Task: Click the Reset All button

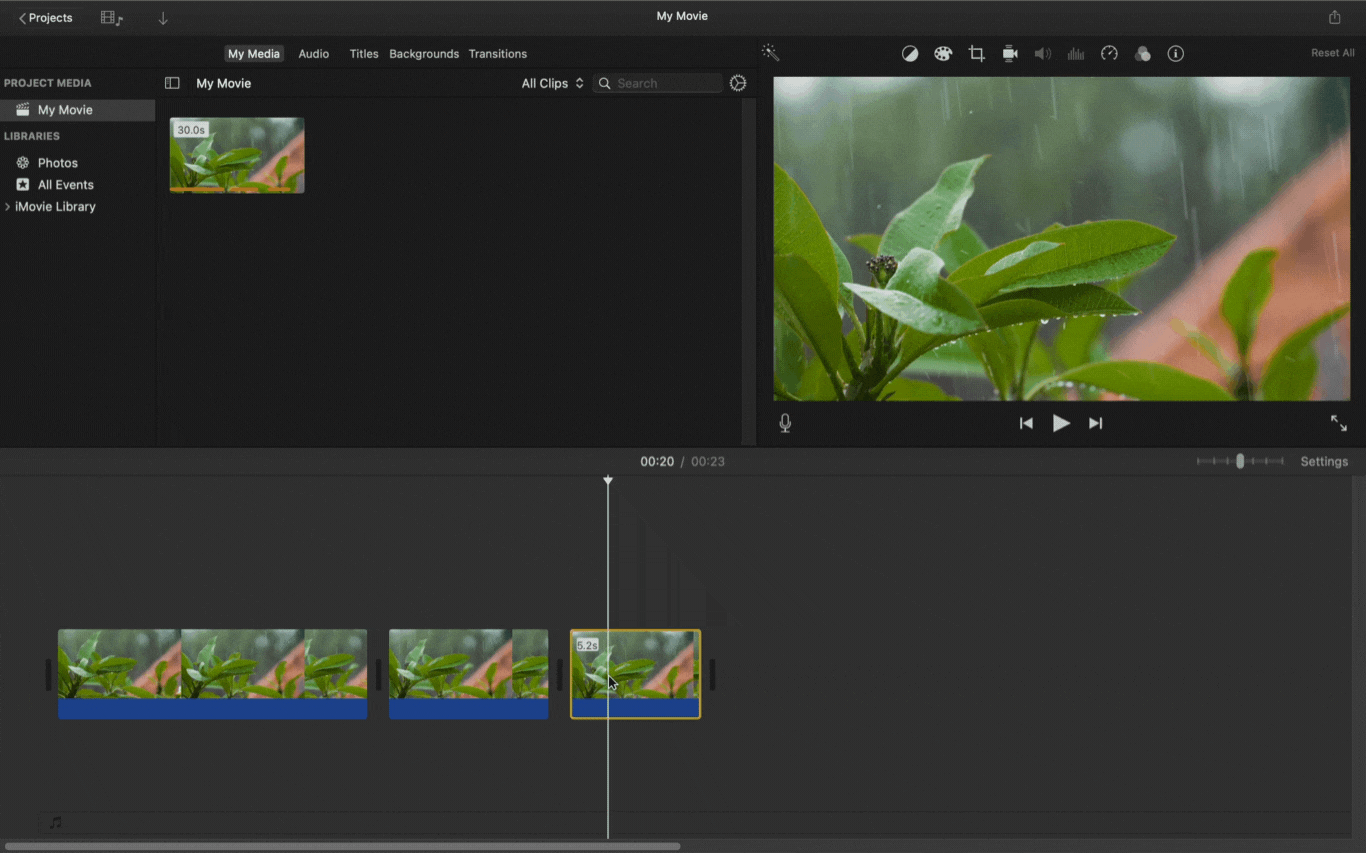Action: point(1332,52)
